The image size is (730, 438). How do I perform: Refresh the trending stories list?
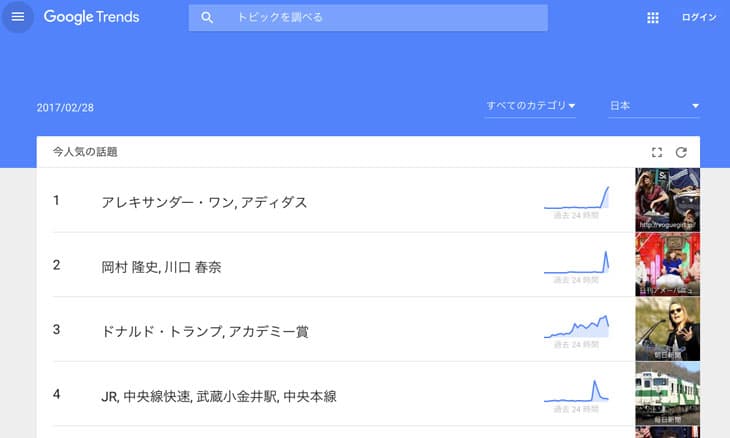coord(682,152)
